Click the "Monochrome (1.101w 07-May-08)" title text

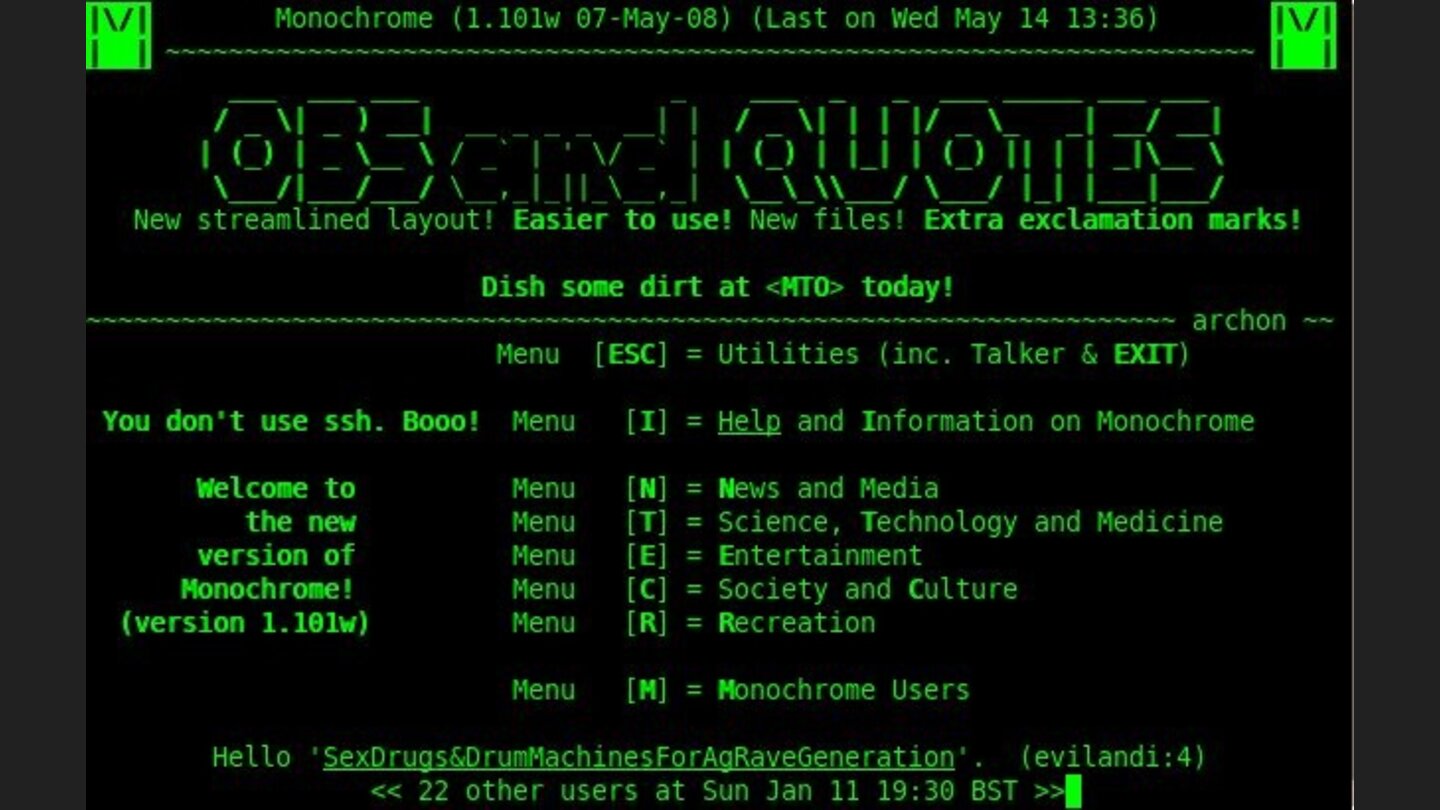pyautogui.click(x=505, y=18)
